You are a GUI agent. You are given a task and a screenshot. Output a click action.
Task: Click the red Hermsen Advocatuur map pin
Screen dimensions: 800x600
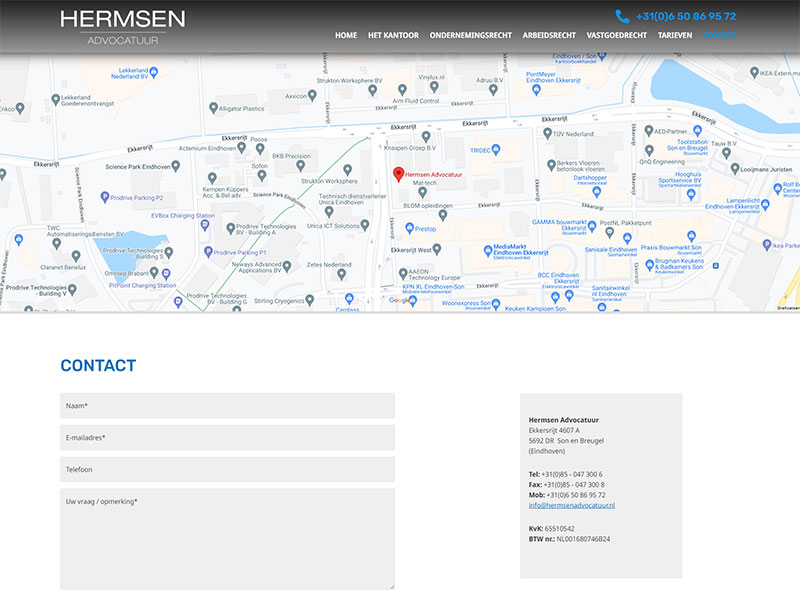pyautogui.click(x=398, y=174)
